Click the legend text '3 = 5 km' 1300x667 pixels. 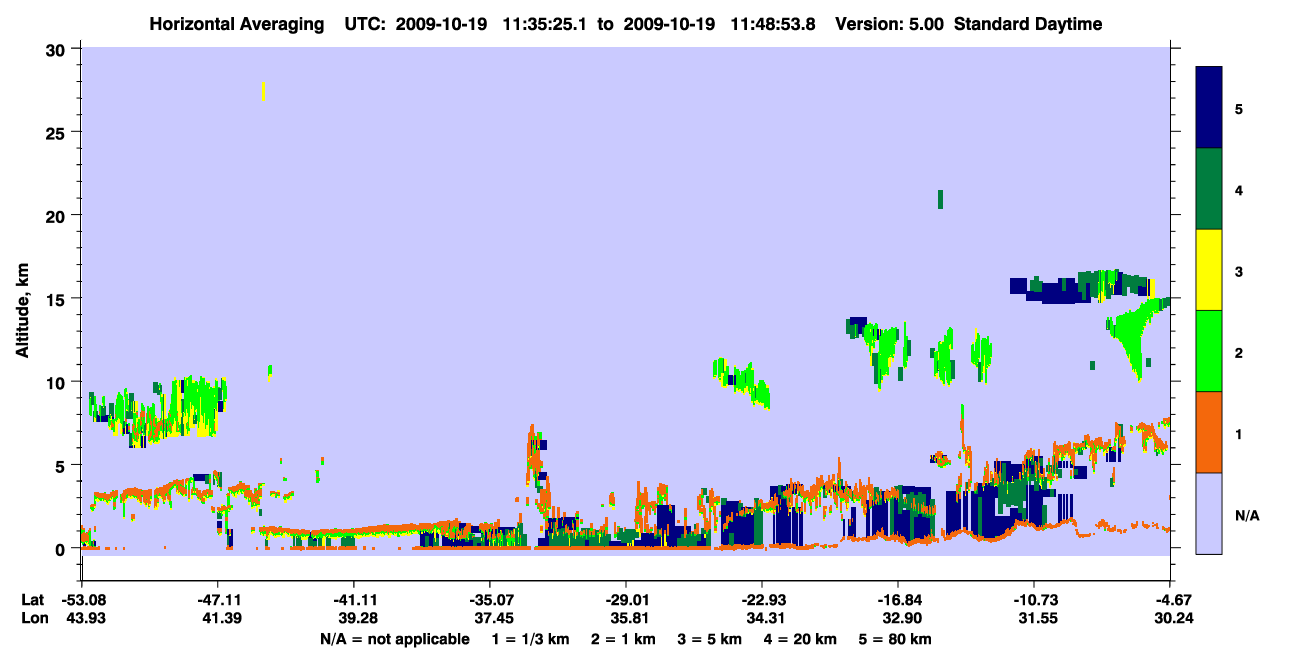click(x=709, y=639)
